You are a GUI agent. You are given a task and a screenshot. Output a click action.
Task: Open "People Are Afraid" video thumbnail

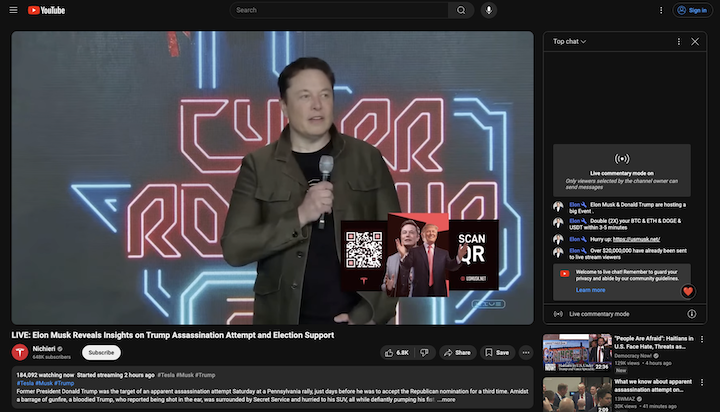coord(577,353)
